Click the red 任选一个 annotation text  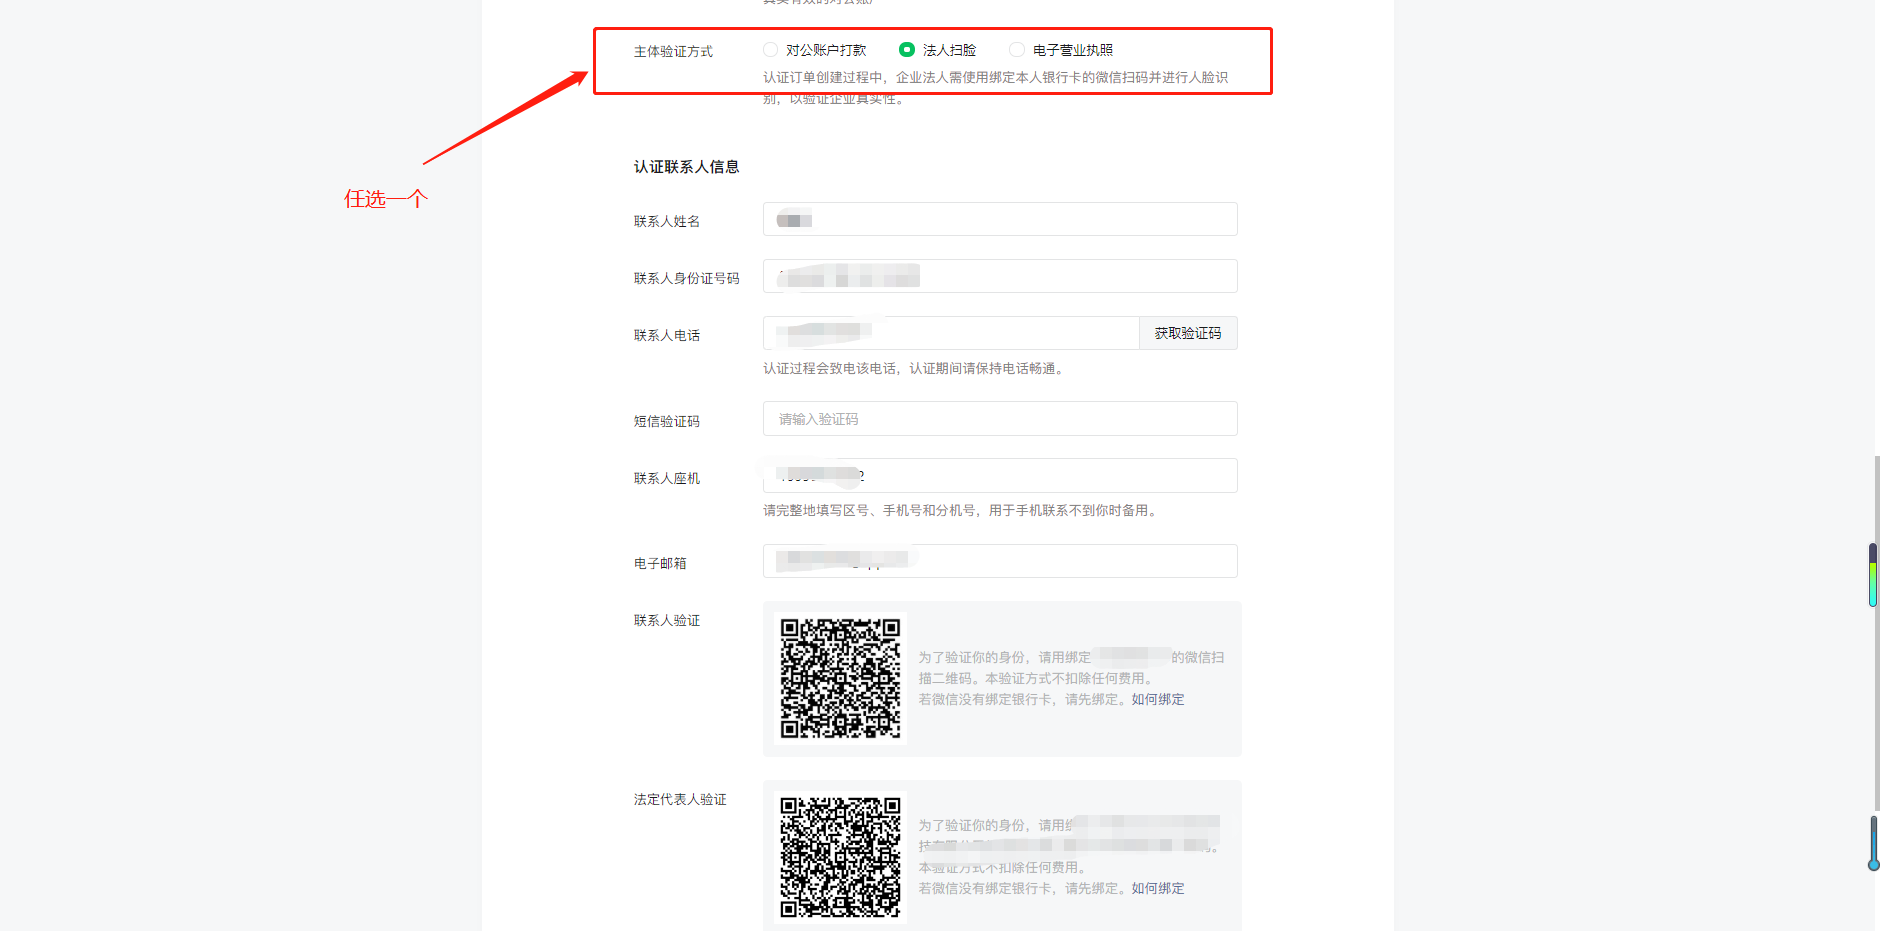[386, 199]
